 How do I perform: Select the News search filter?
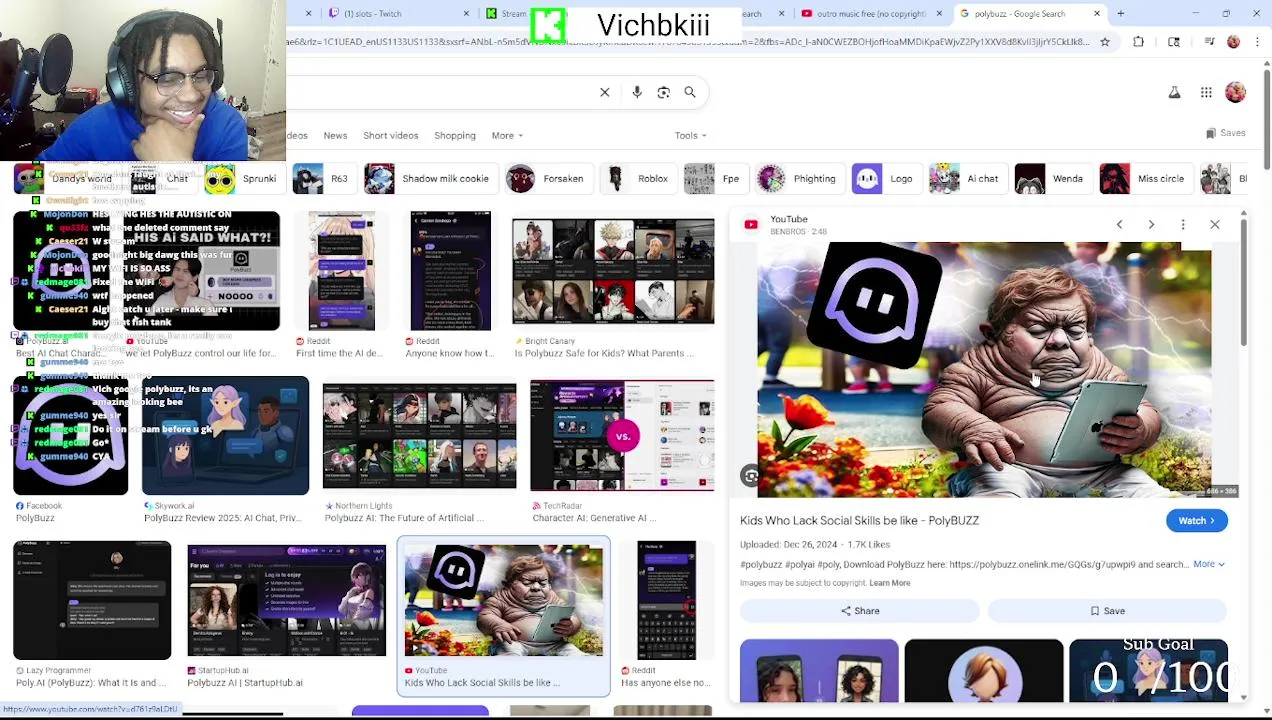[335, 136]
